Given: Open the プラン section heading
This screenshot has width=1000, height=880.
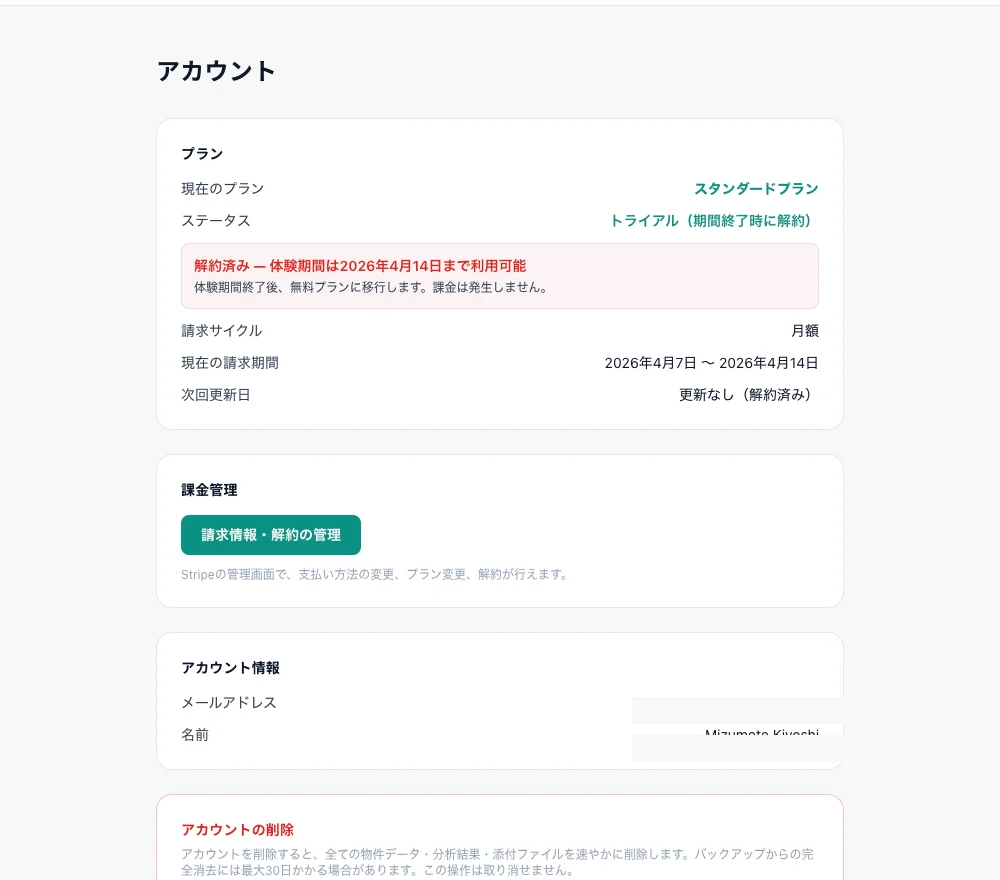Looking at the screenshot, I should 199,153.
